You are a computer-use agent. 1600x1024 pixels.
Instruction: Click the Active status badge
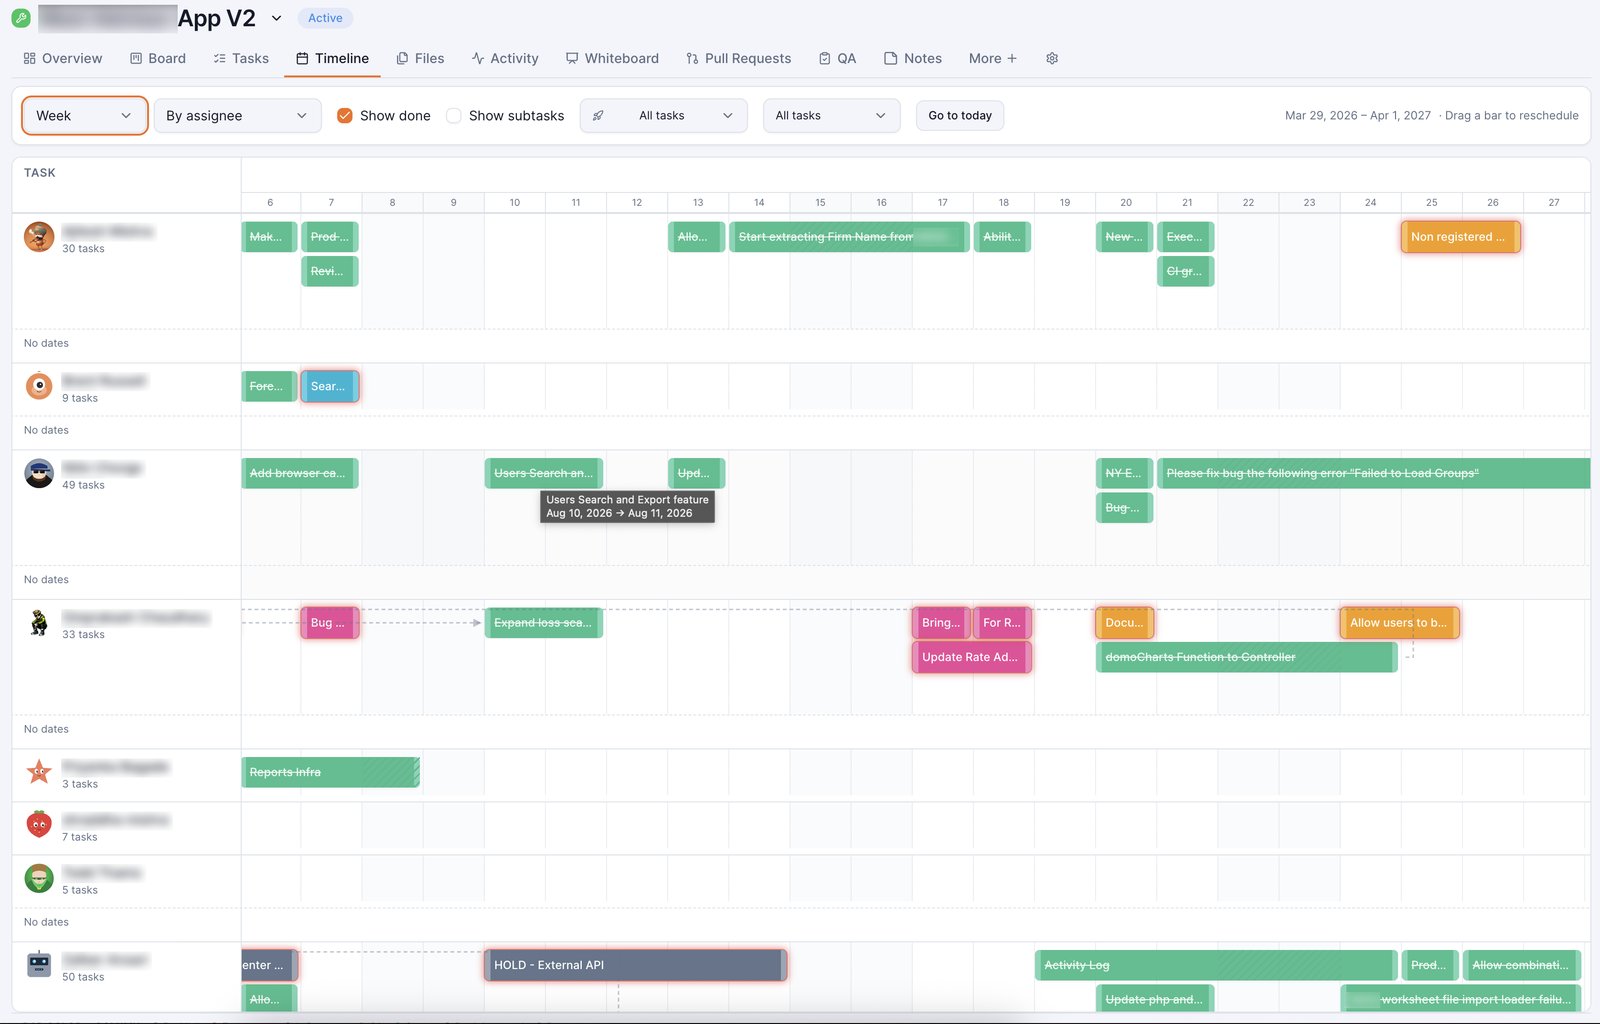(325, 18)
